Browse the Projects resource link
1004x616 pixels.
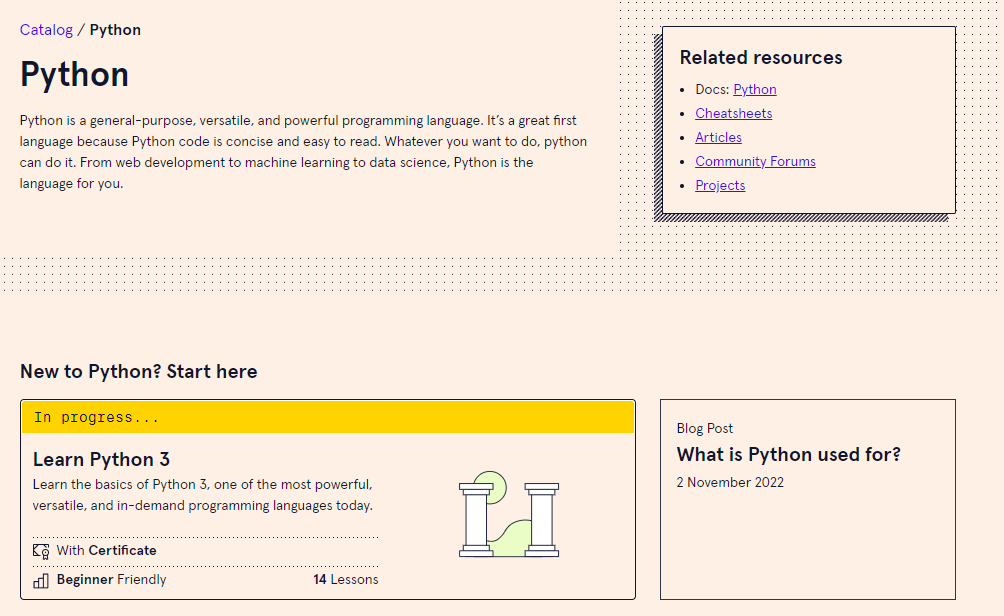point(720,185)
